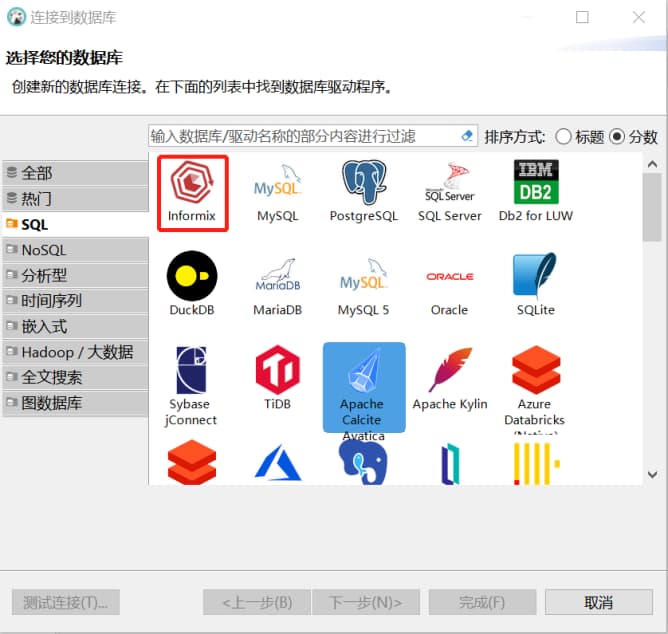Viewport: 668px width, 634px height.
Task: Open the 全部 category
Action: (x=75, y=173)
